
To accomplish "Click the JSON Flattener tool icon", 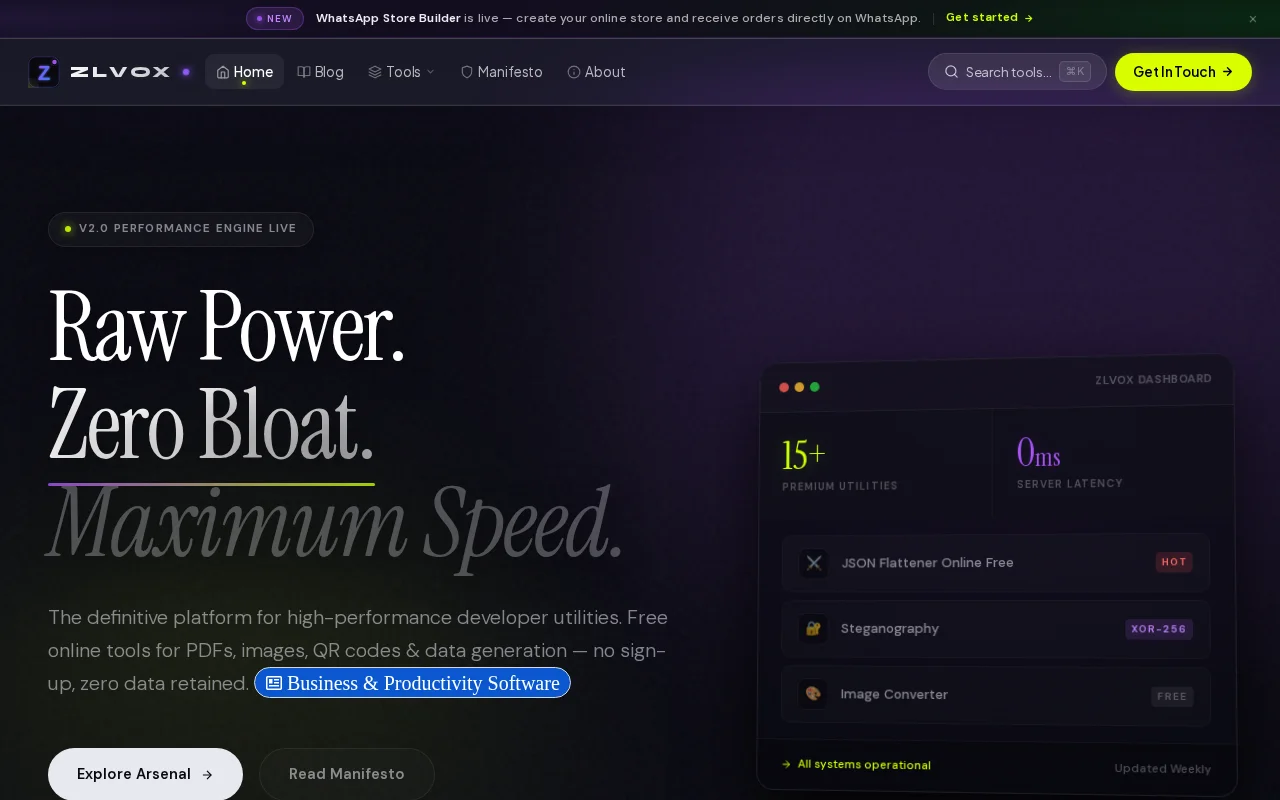I will (x=813, y=563).
